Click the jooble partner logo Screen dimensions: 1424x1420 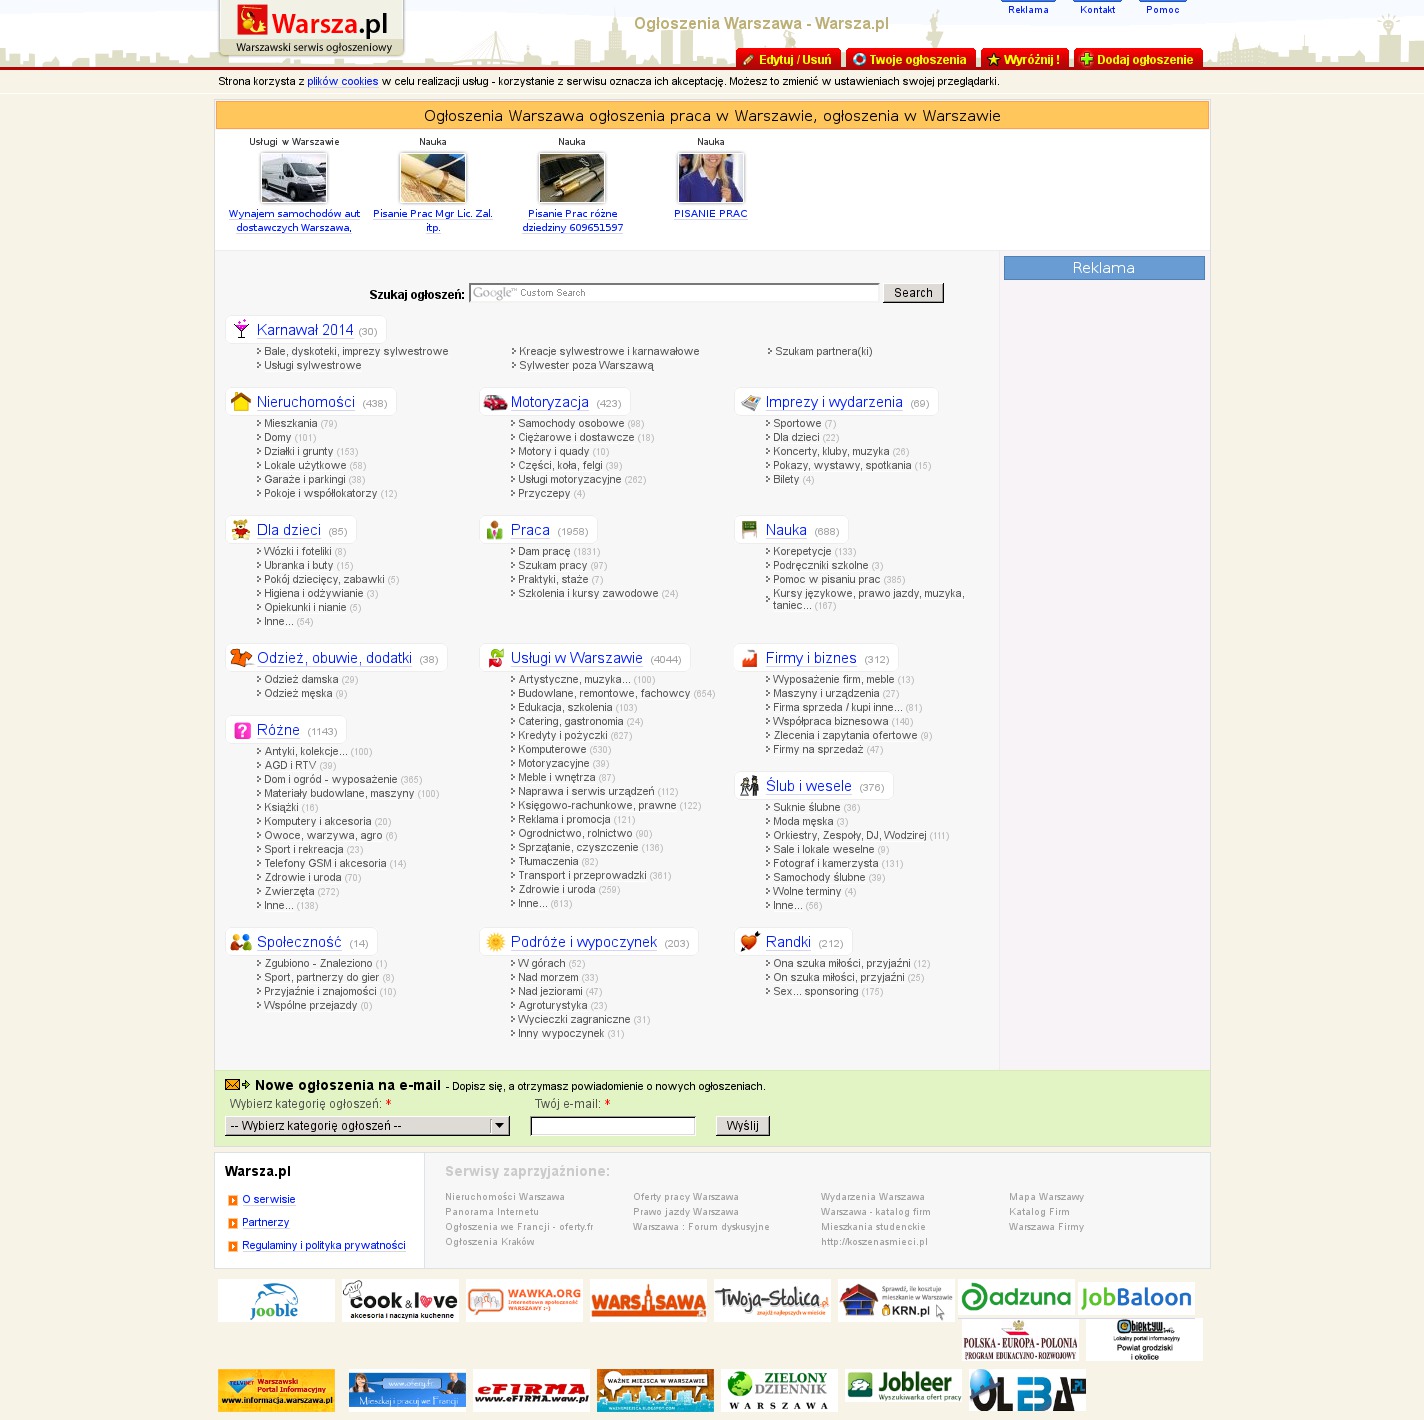(x=276, y=1300)
